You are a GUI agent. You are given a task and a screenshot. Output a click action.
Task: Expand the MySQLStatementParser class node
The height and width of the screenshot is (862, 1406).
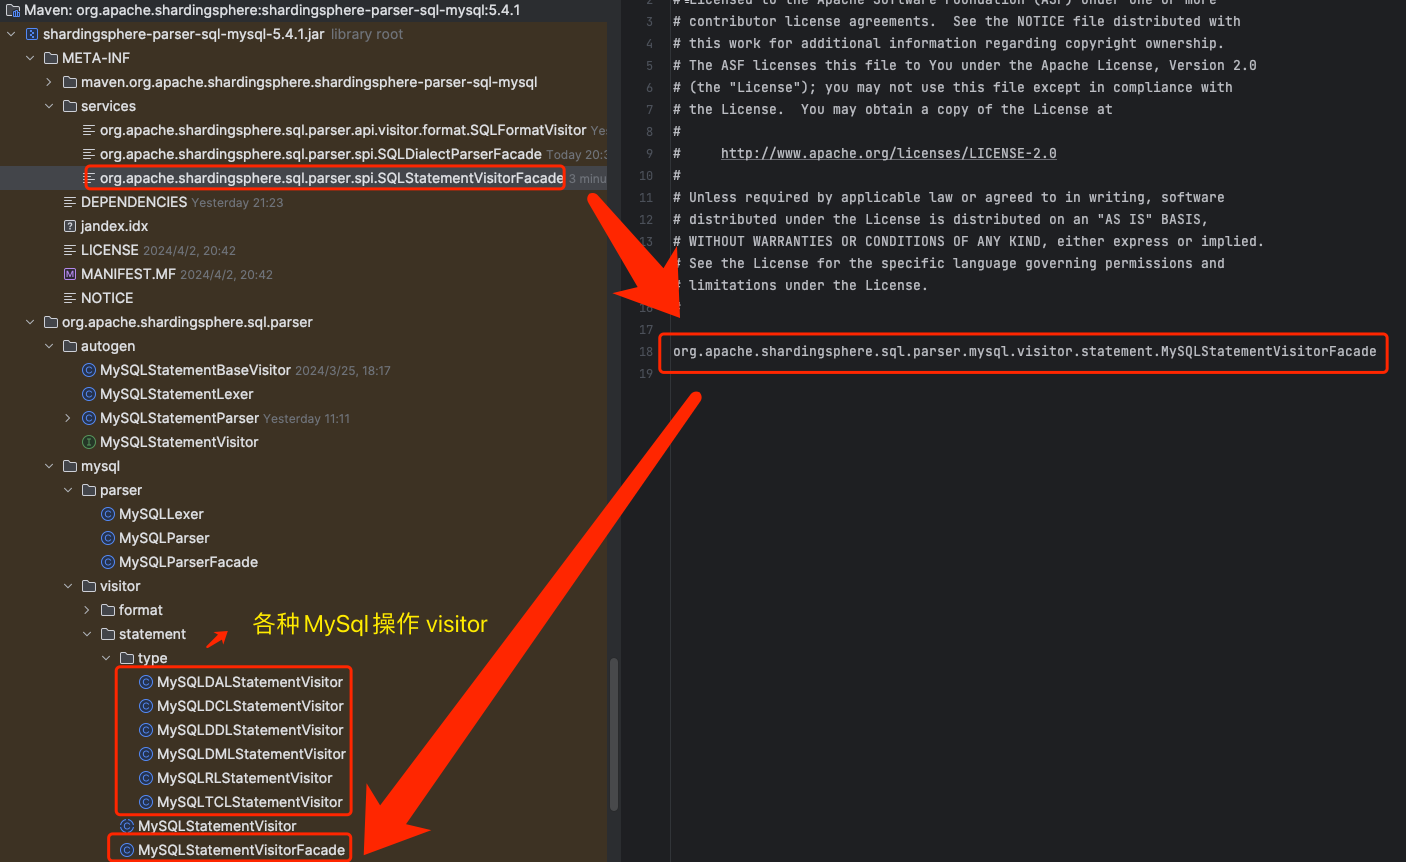[68, 418]
